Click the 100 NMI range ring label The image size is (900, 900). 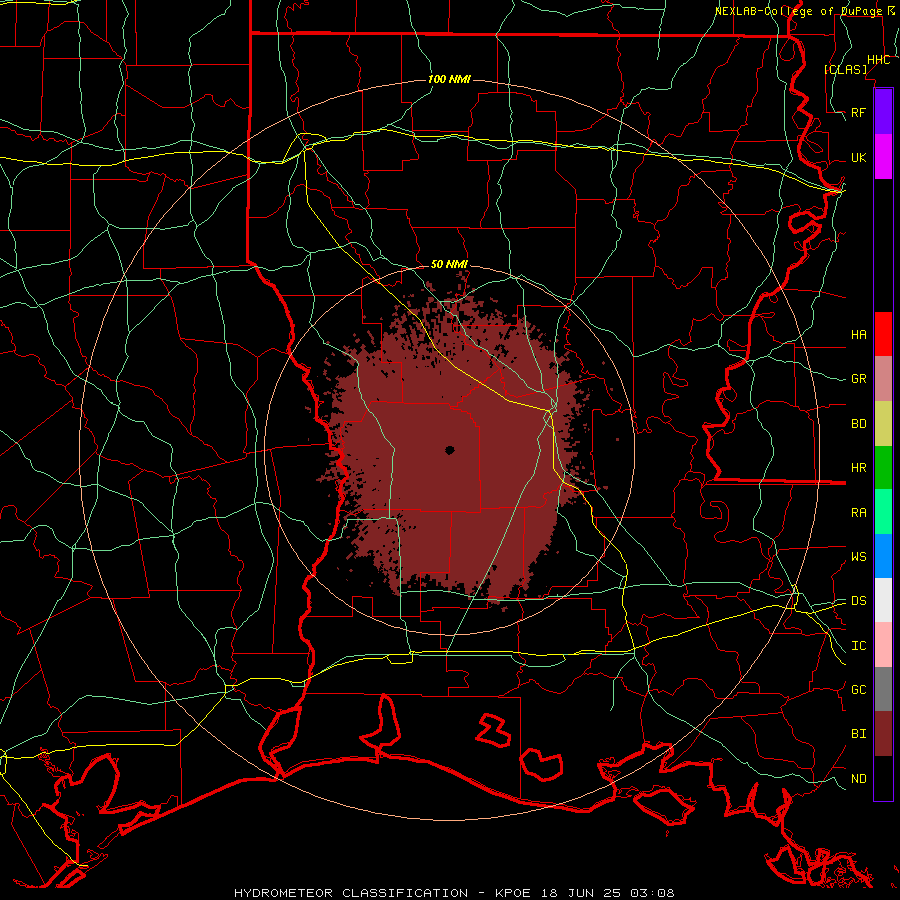[449, 79]
